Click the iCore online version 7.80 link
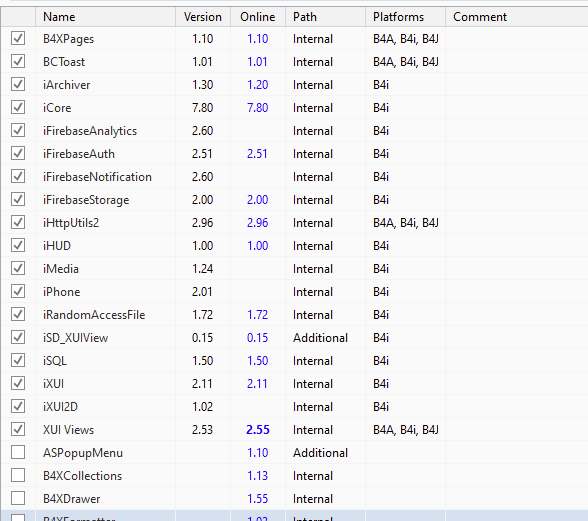588x521 pixels. coord(258,108)
